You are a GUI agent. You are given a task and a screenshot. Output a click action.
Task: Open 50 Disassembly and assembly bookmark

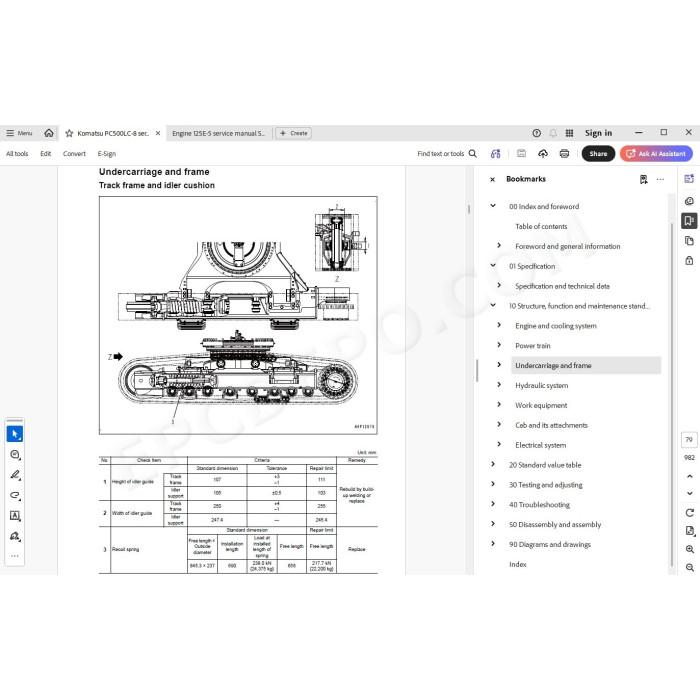(x=555, y=525)
